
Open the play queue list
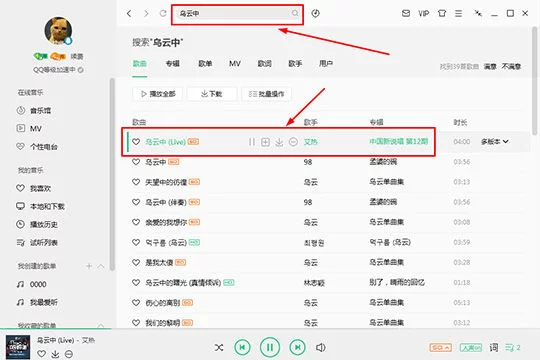[x=513, y=348]
